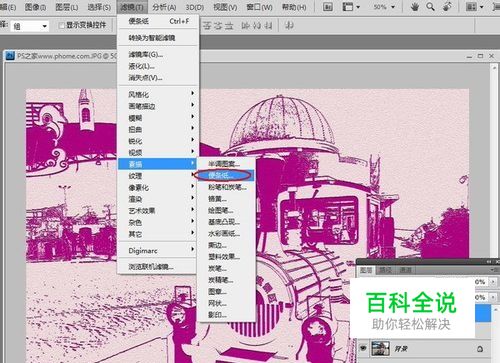Open the Arrange Documents icon
Screen dimensions: 500x363
[x=474, y=7]
